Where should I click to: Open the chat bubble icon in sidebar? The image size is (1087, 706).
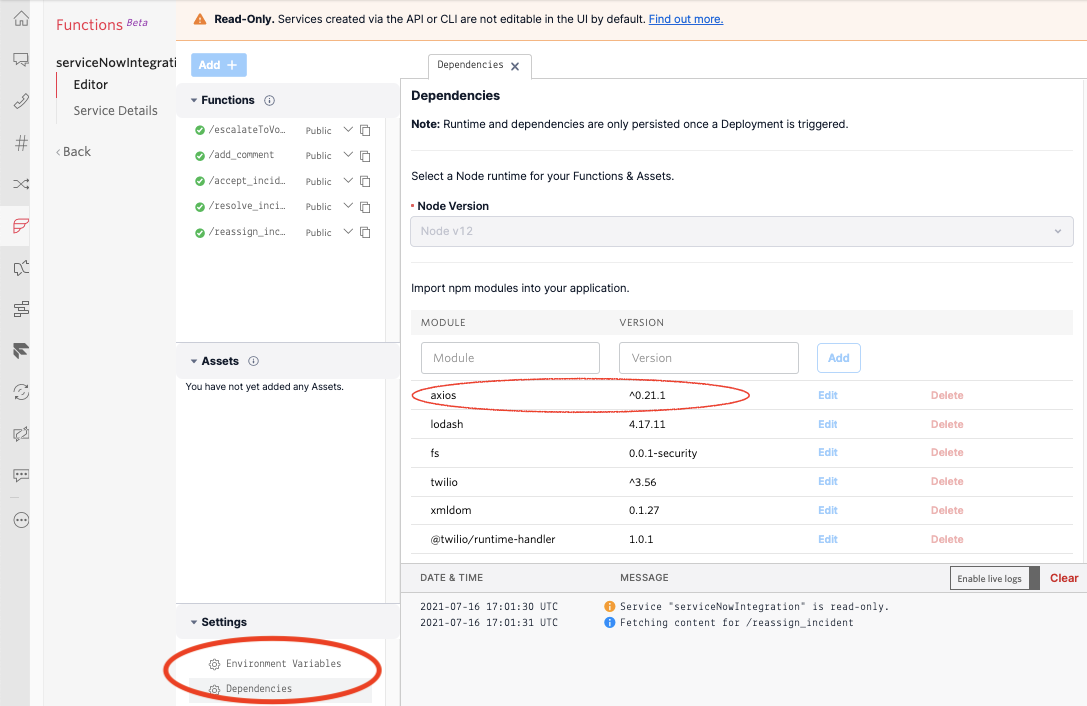21,475
